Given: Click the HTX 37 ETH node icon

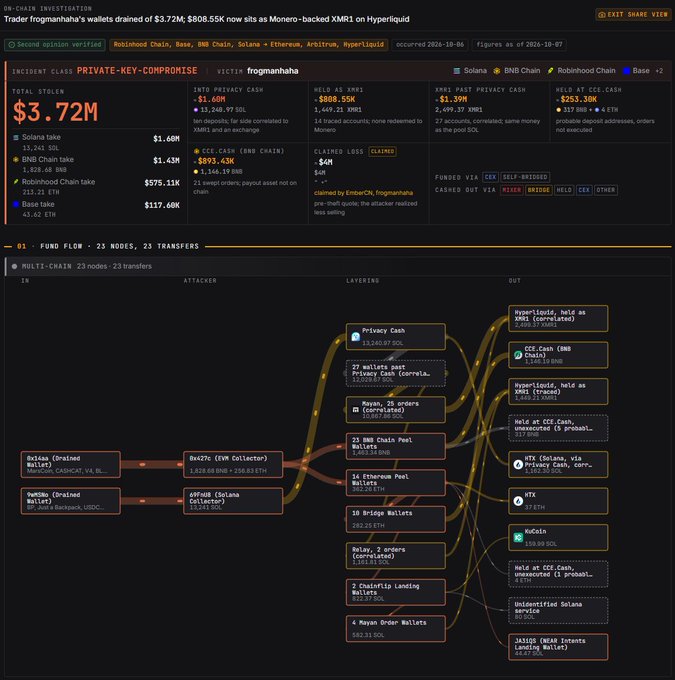Looking at the screenshot, I should (x=518, y=501).
